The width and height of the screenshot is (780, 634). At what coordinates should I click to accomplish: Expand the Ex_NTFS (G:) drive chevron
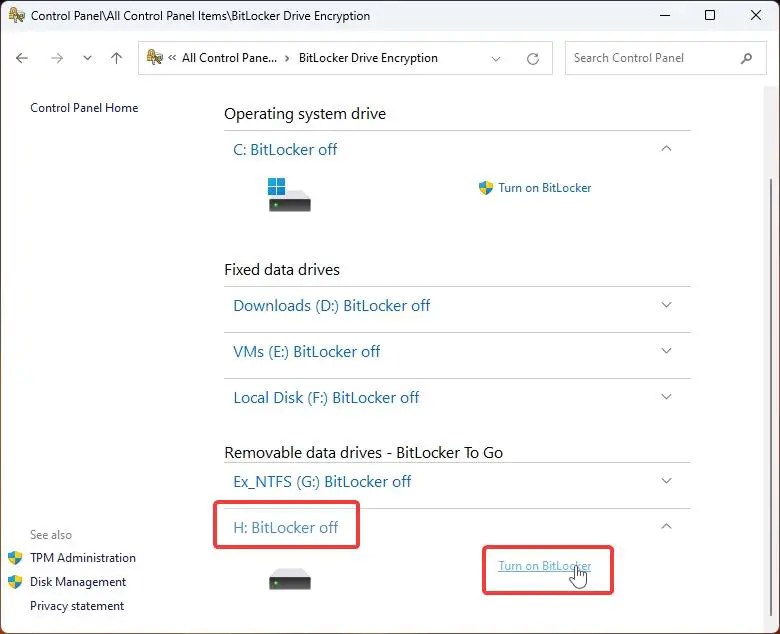666,480
